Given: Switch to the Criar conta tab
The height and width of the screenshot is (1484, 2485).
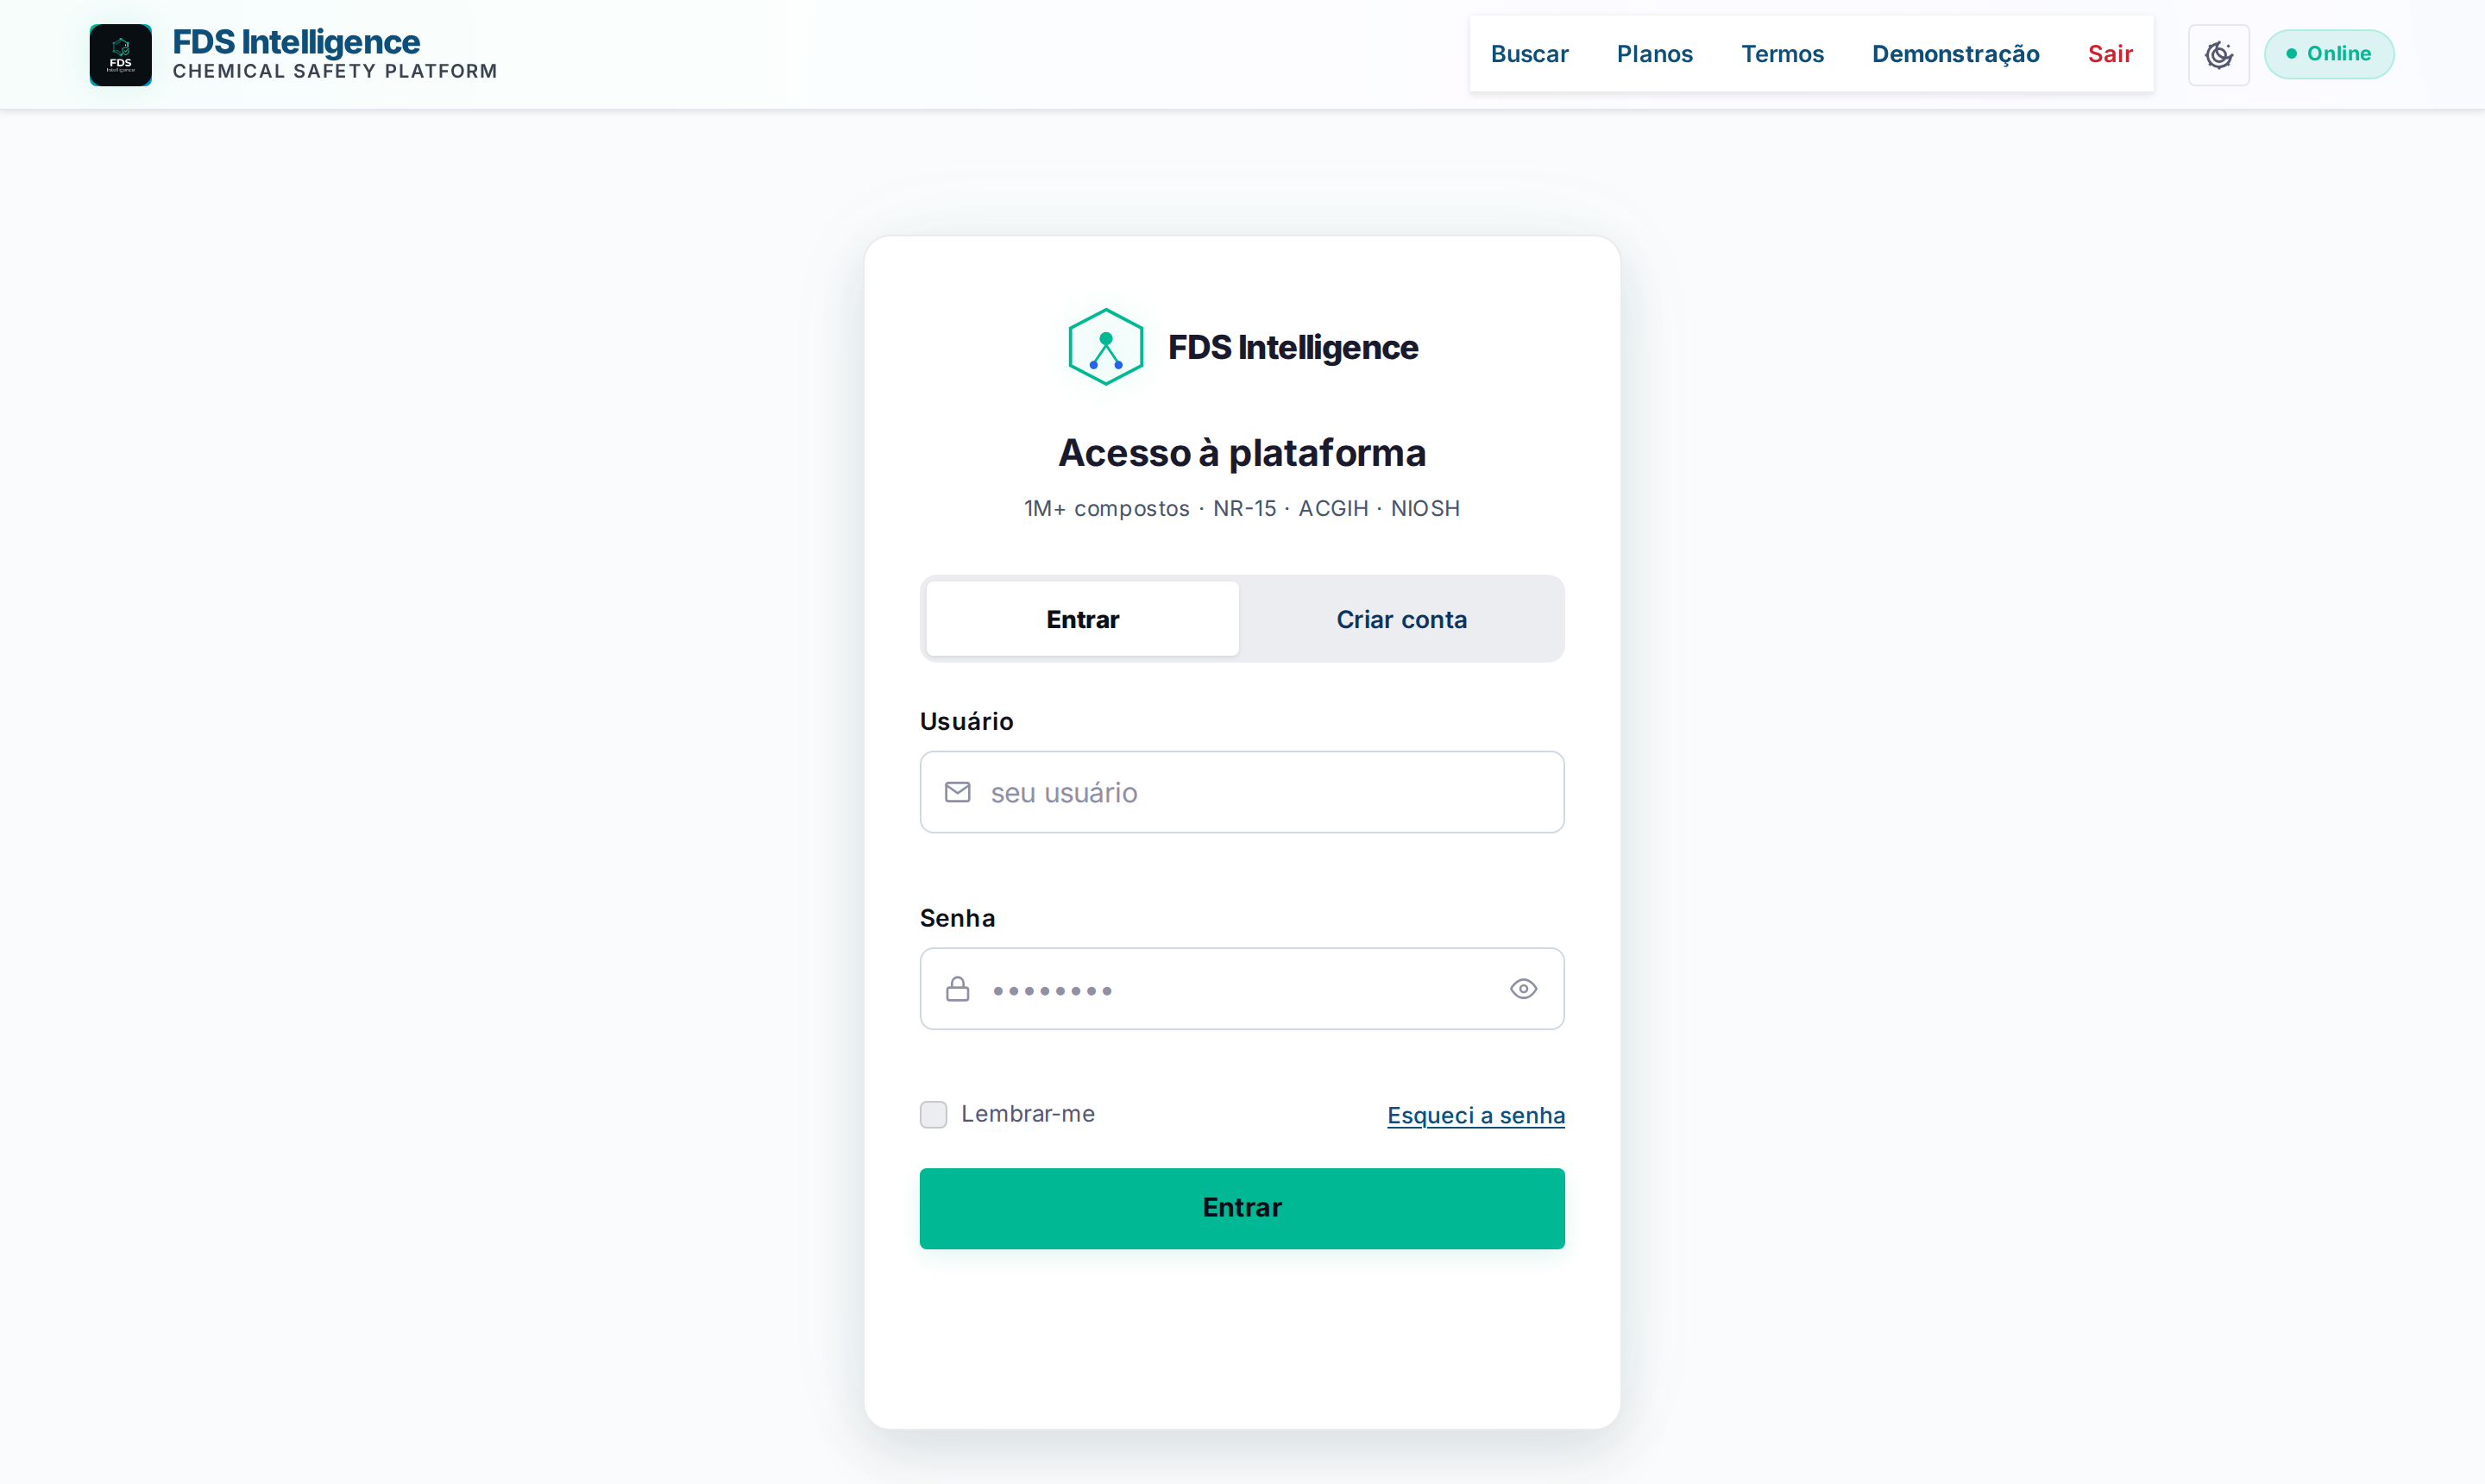Looking at the screenshot, I should point(1401,619).
